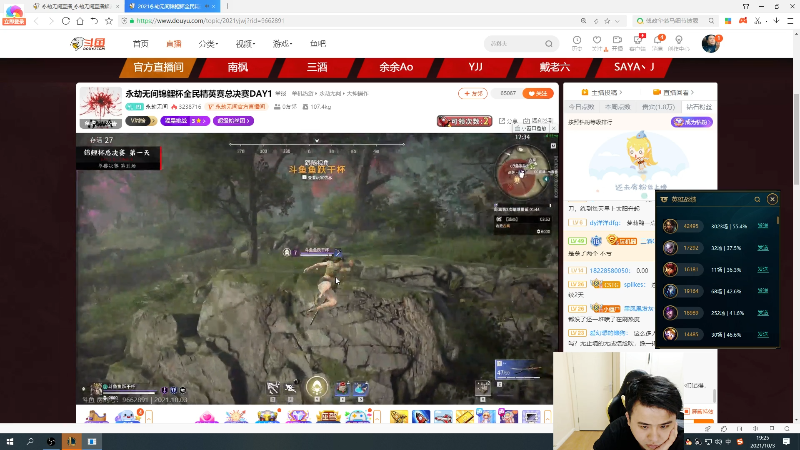The image size is (800, 450).
Task: Click the browser address bar URL
Action: coord(210,21)
